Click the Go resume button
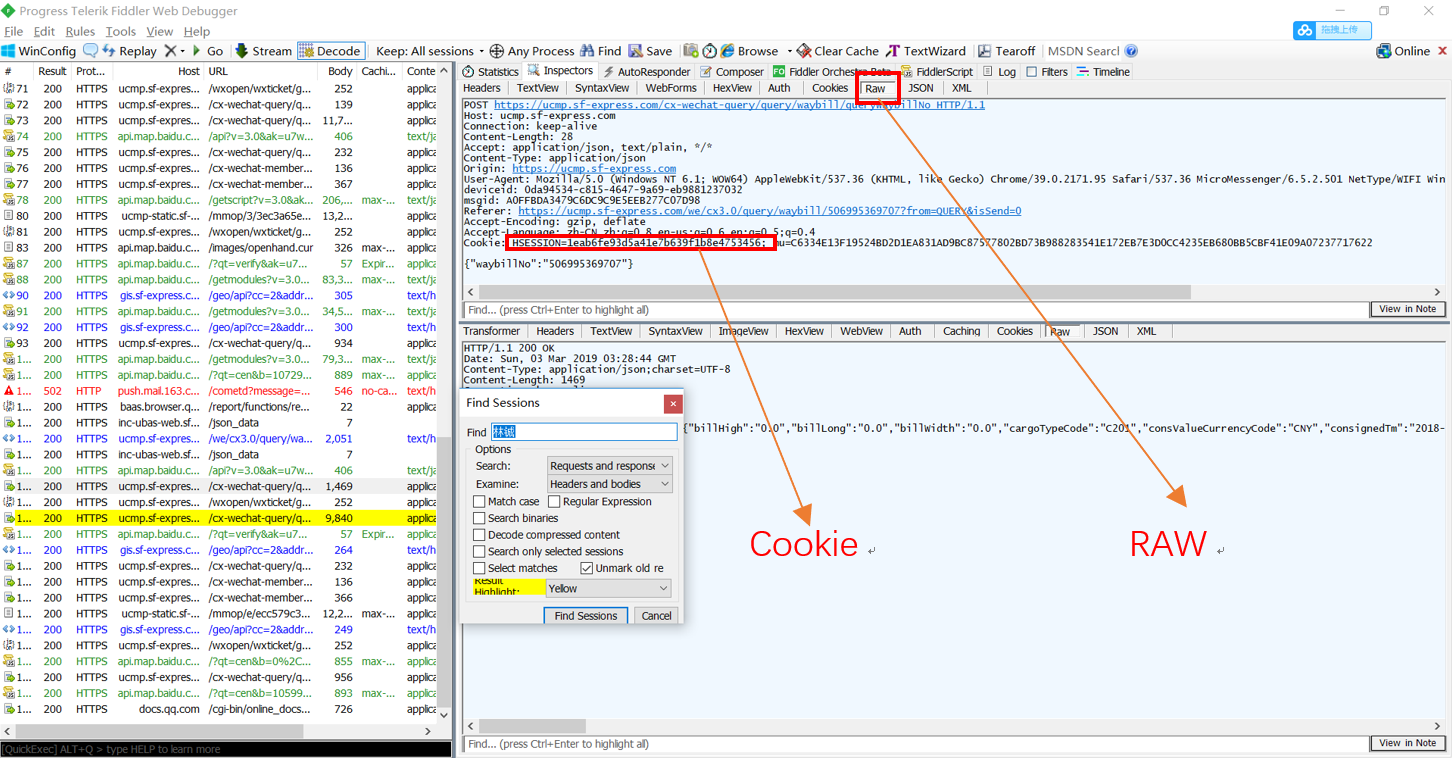Viewport: 1452px width, 758px height. tap(207, 51)
